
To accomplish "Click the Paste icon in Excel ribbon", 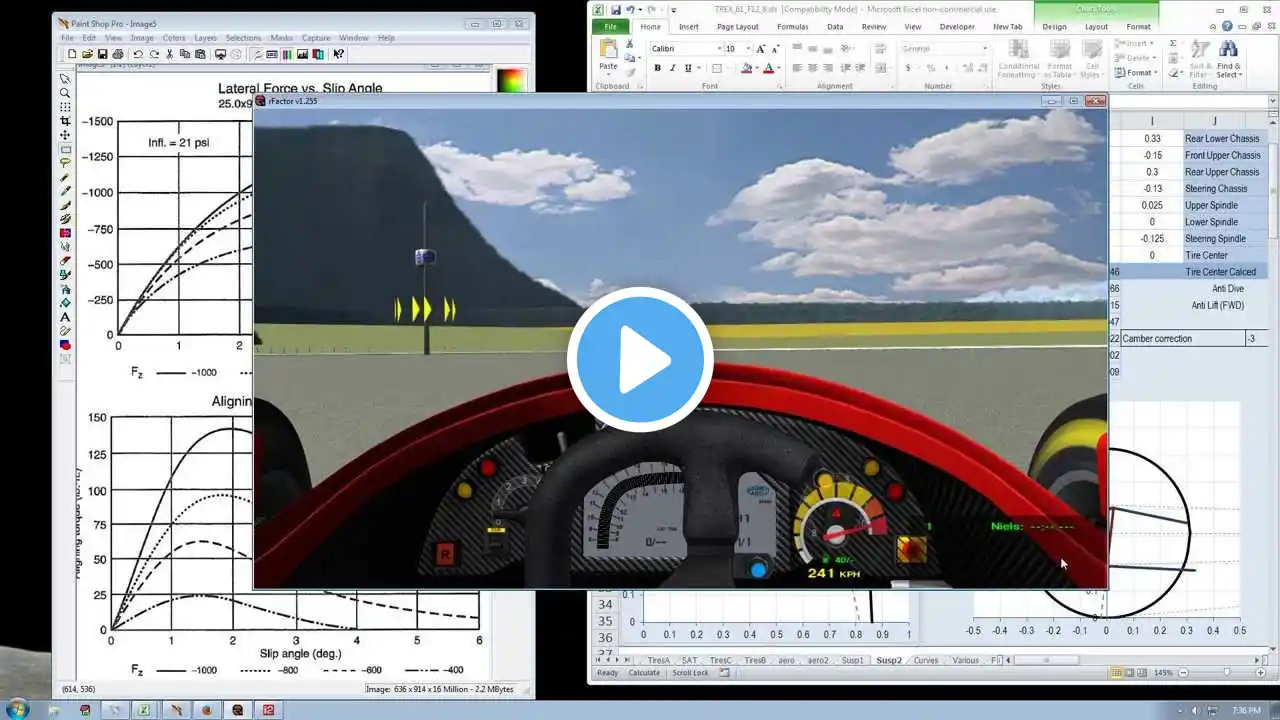I will click(608, 52).
